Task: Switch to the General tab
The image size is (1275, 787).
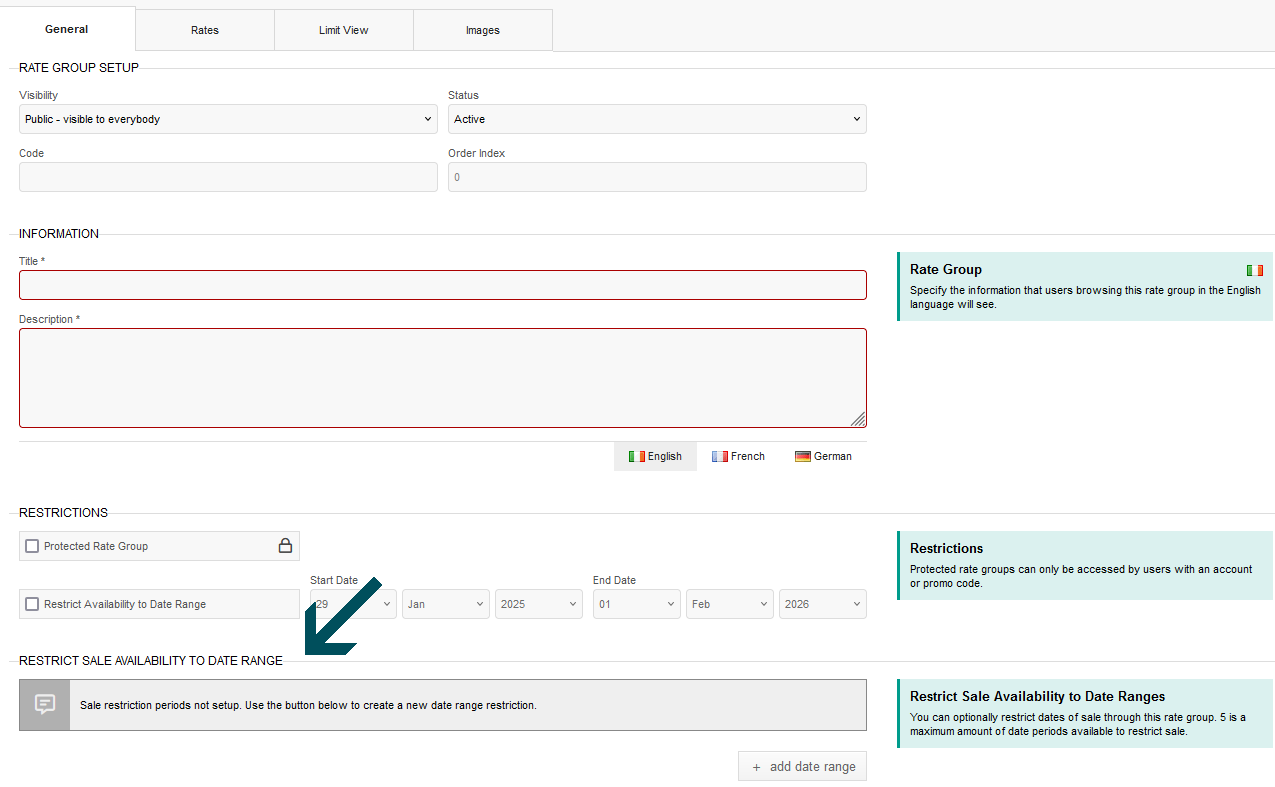Action: coord(67,29)
